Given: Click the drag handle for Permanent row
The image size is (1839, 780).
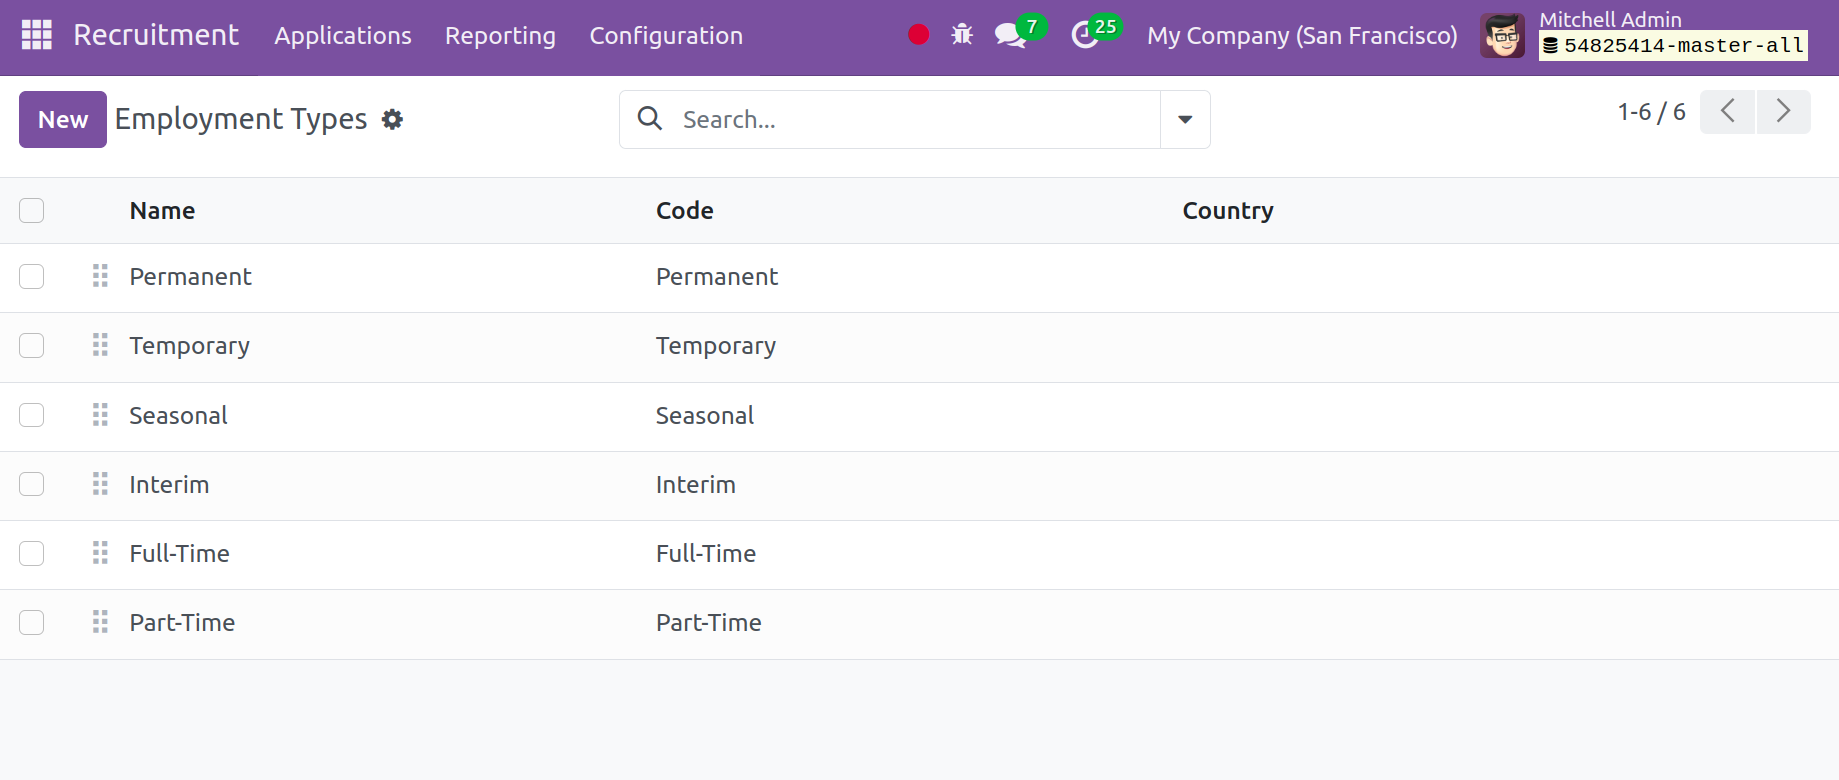Looking at the screenshot, I should coord(100,276).
